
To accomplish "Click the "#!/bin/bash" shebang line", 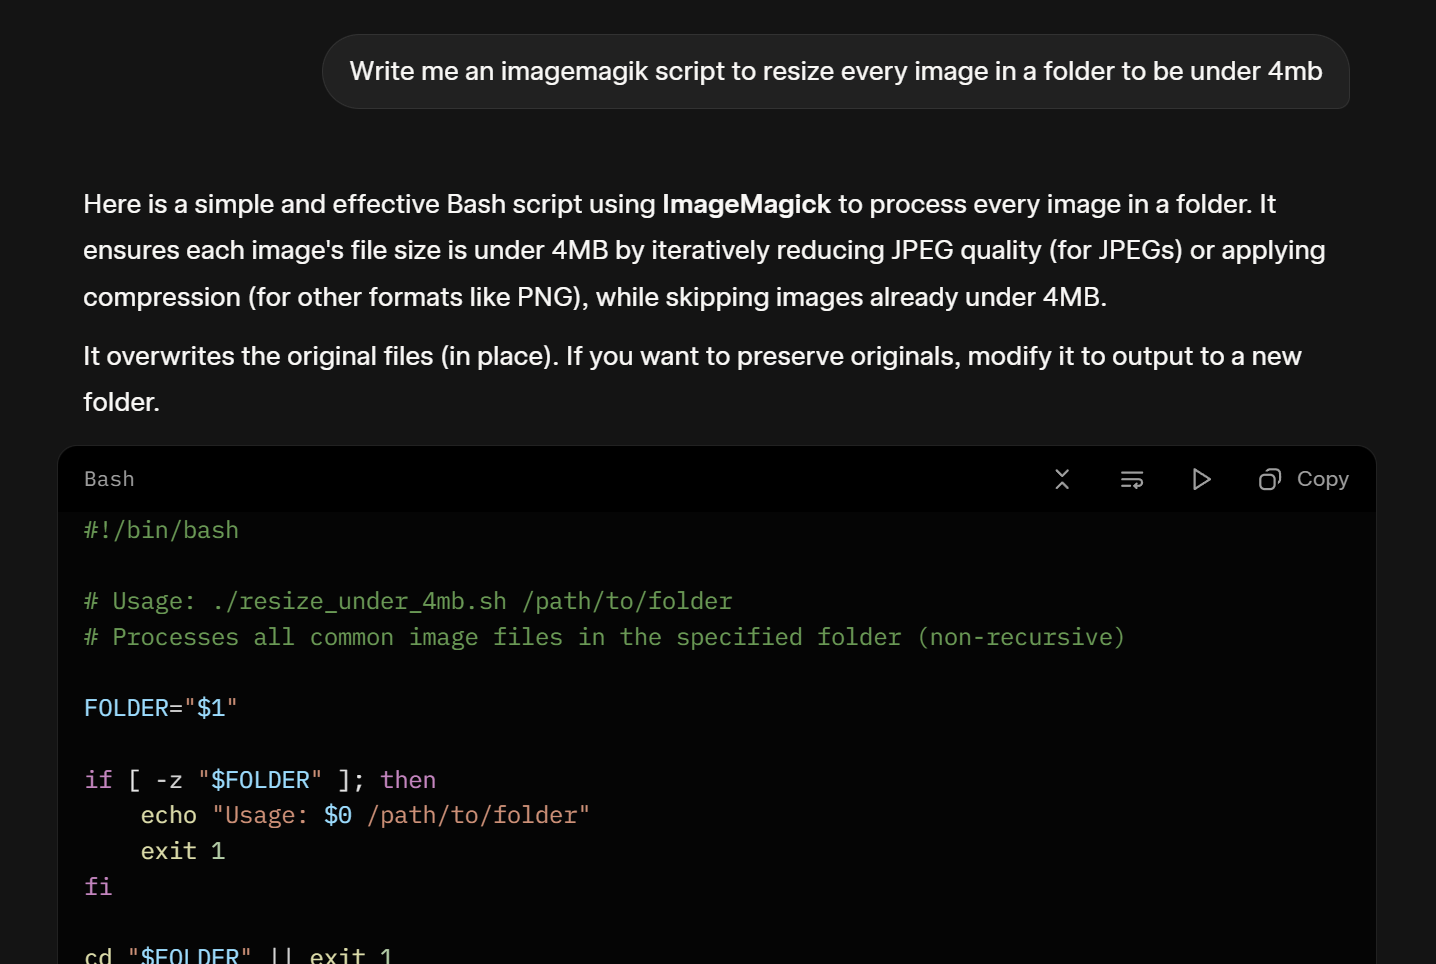I will (x=161, y=530).
